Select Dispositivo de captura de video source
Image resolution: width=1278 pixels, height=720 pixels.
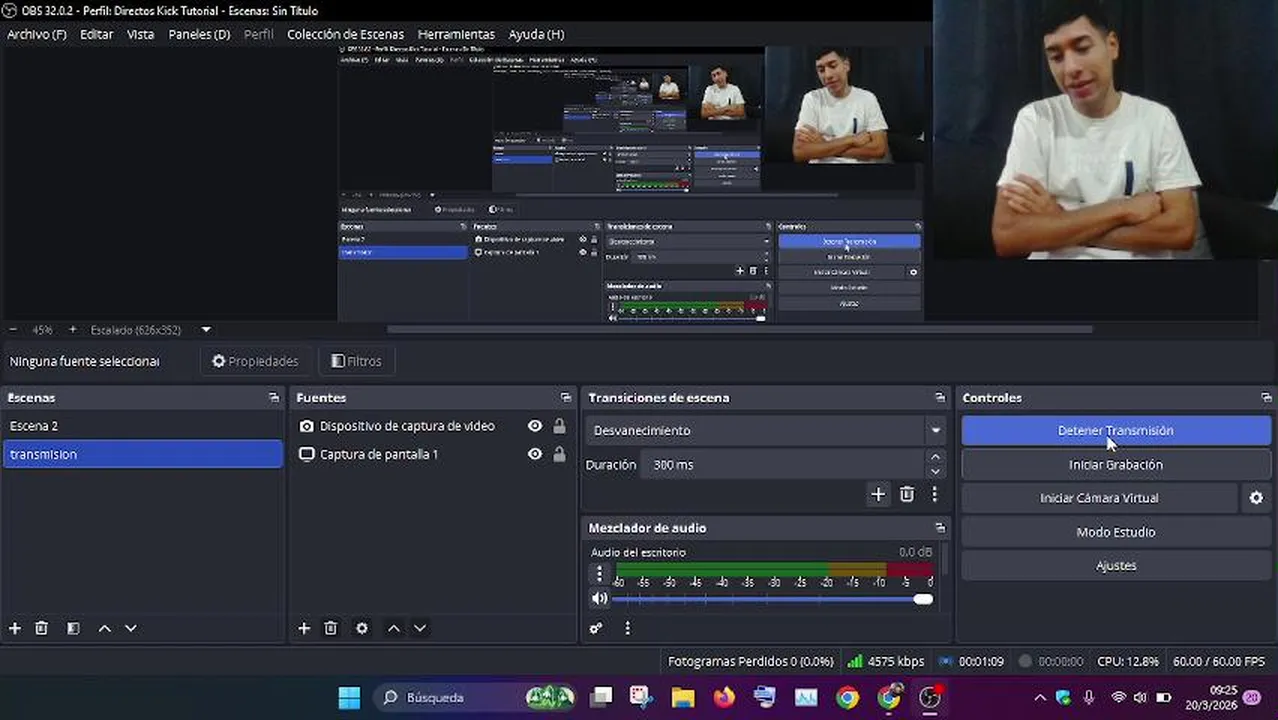407,426
